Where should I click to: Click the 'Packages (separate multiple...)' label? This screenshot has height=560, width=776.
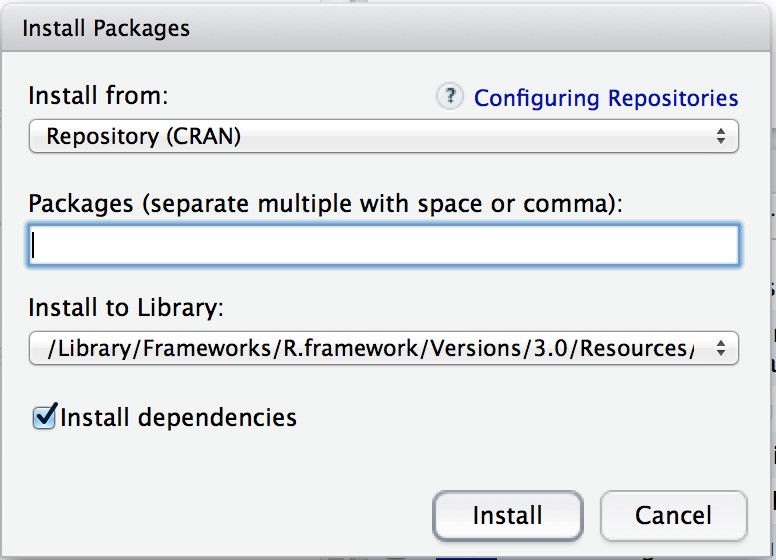point(325,203)
